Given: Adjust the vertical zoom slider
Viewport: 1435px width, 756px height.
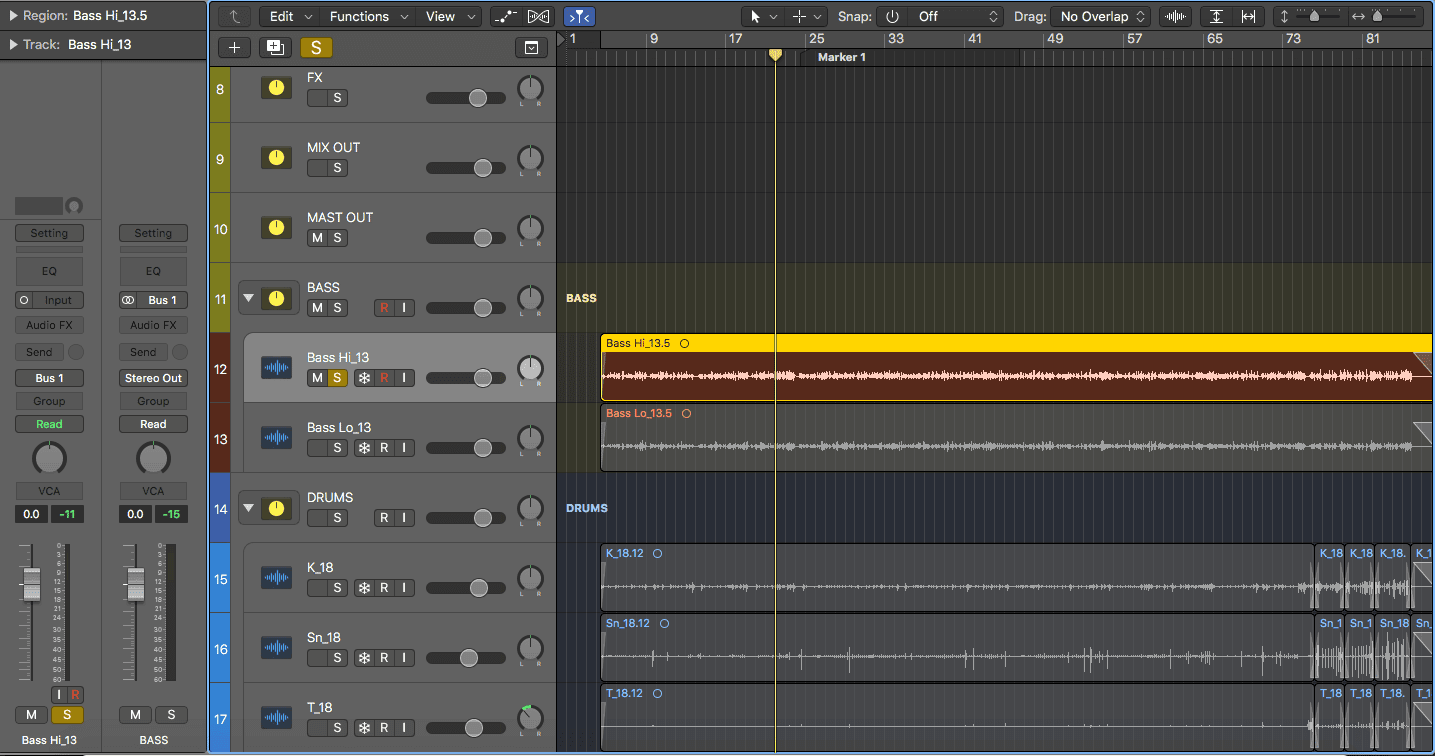Looking at the screenshot, I should coord(1314,16).
